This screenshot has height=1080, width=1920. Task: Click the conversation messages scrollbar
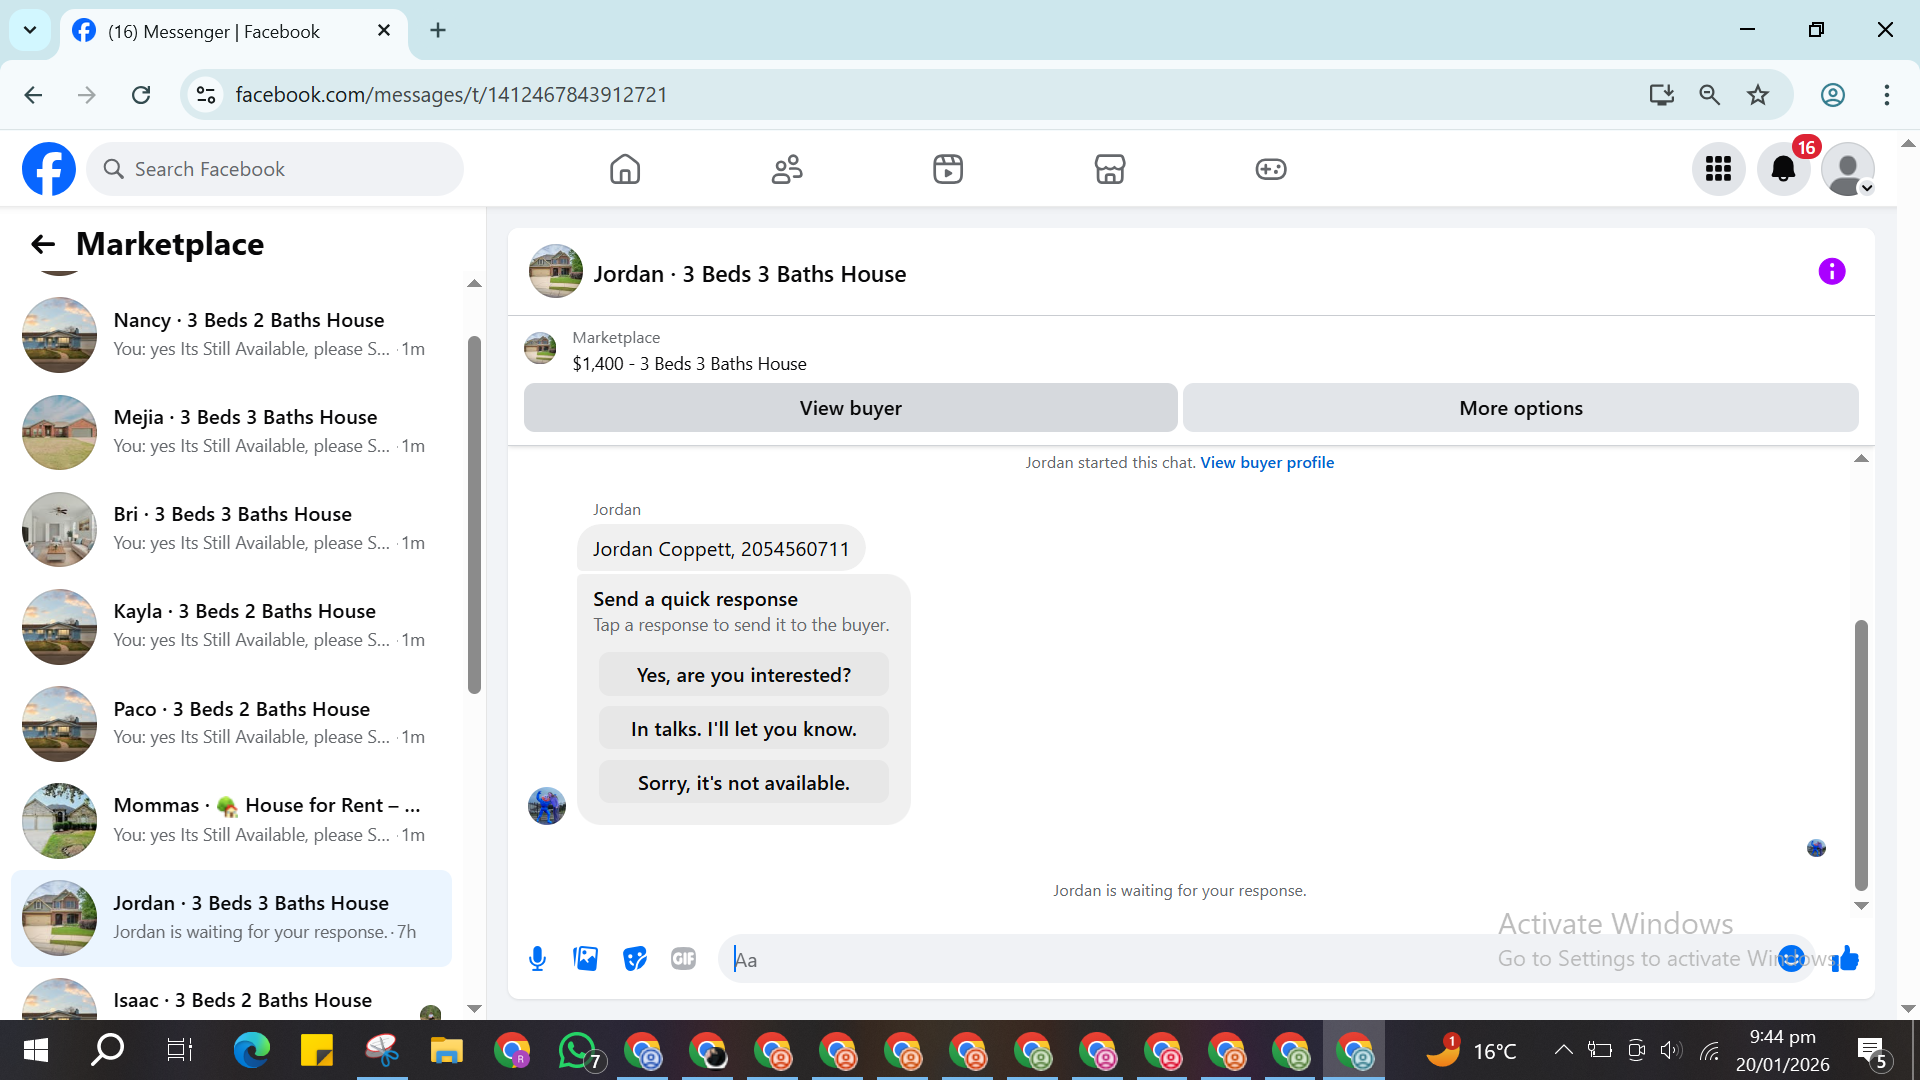click(1861, 755)
